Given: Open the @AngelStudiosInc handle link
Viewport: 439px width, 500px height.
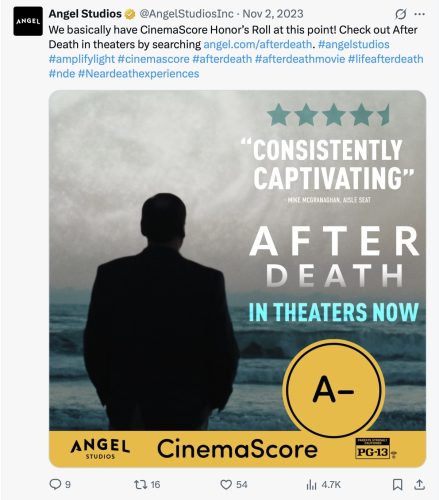Looking at the screenshot, I should coord(186,14).
